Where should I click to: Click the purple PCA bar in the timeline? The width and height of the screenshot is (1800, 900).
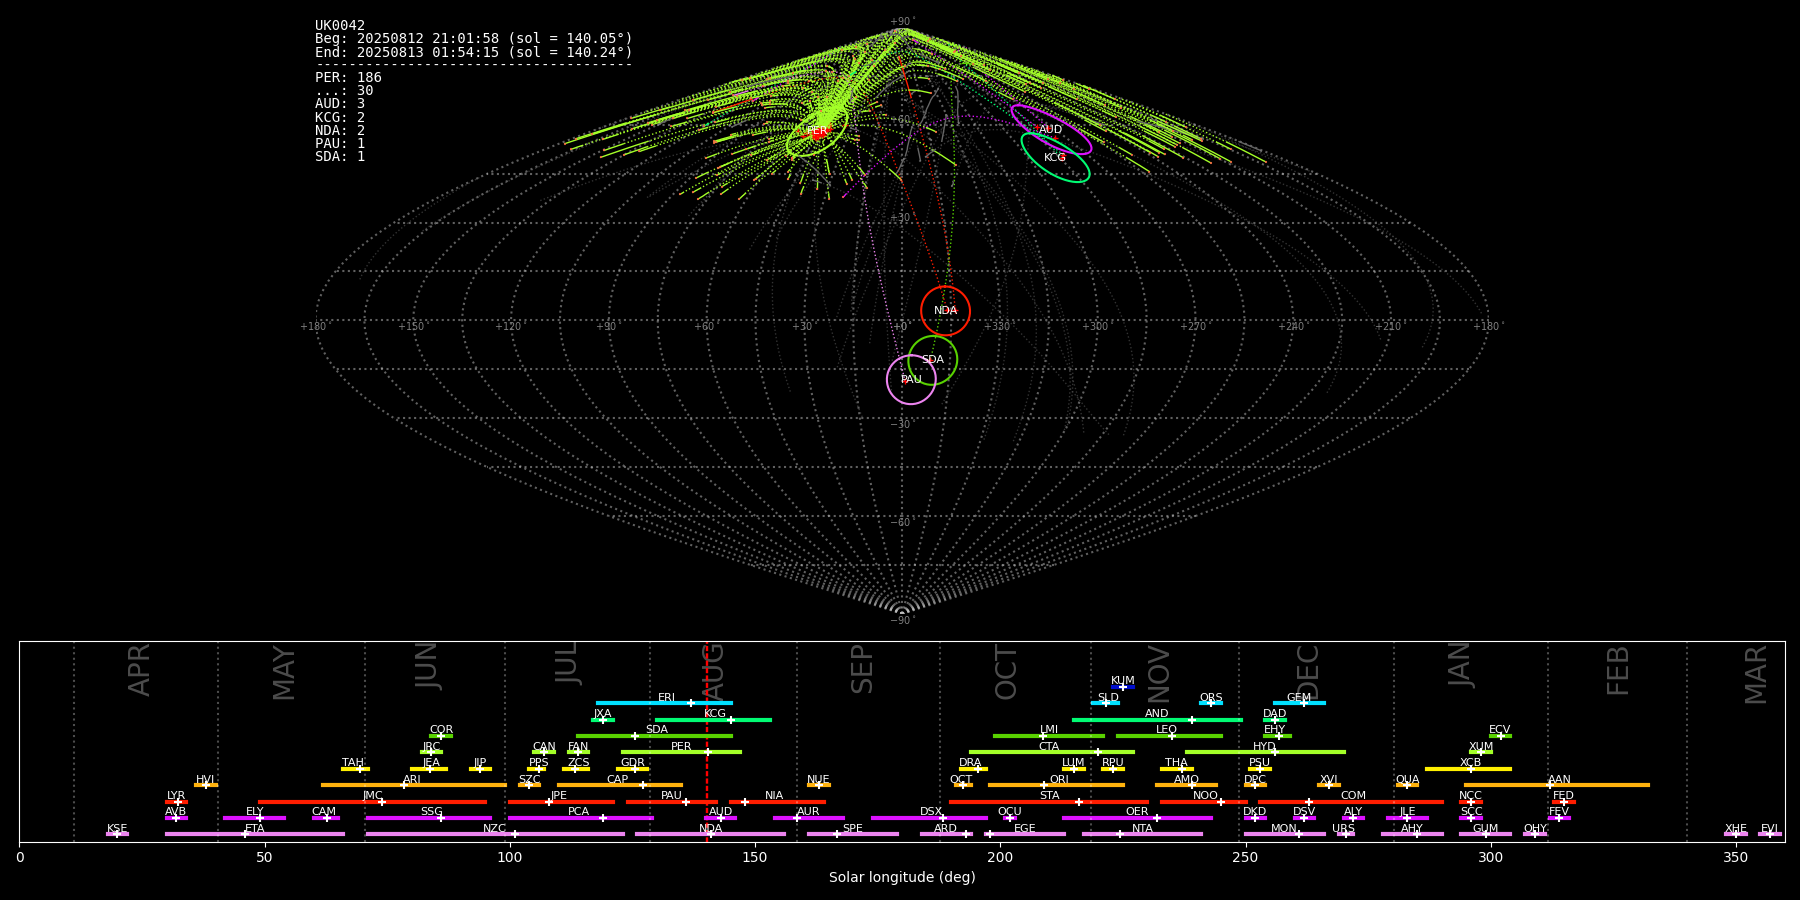[x=580, y=818]
